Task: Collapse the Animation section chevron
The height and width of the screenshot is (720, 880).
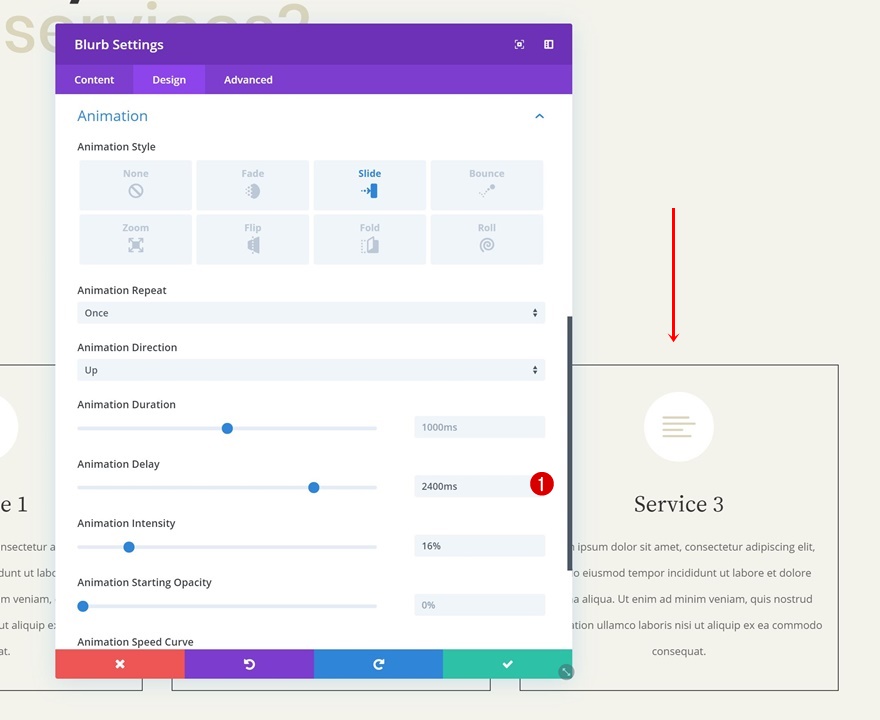Action: (539, 116)
